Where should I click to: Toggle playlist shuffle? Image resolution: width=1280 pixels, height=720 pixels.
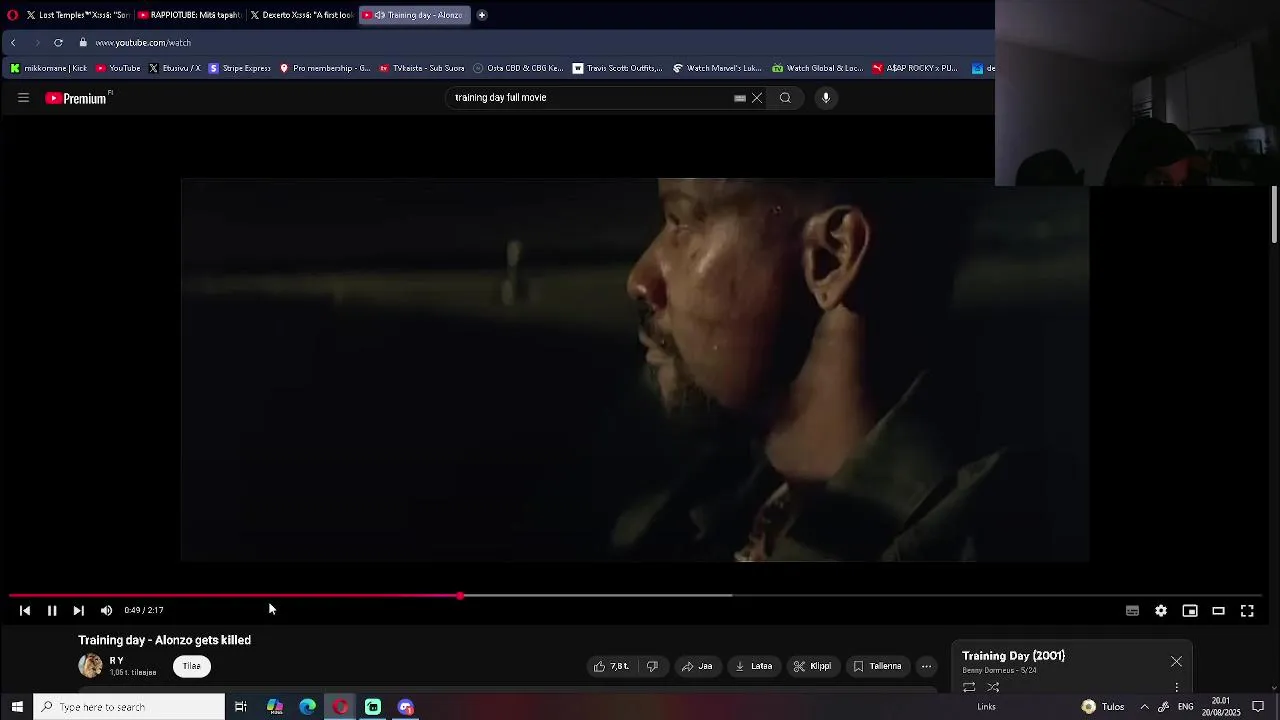[993, 687]
